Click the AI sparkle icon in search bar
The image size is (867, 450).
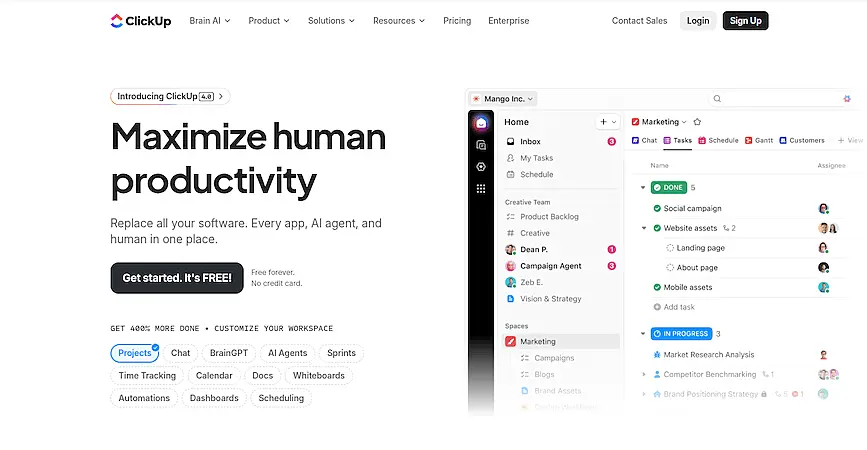click(847, 98)
